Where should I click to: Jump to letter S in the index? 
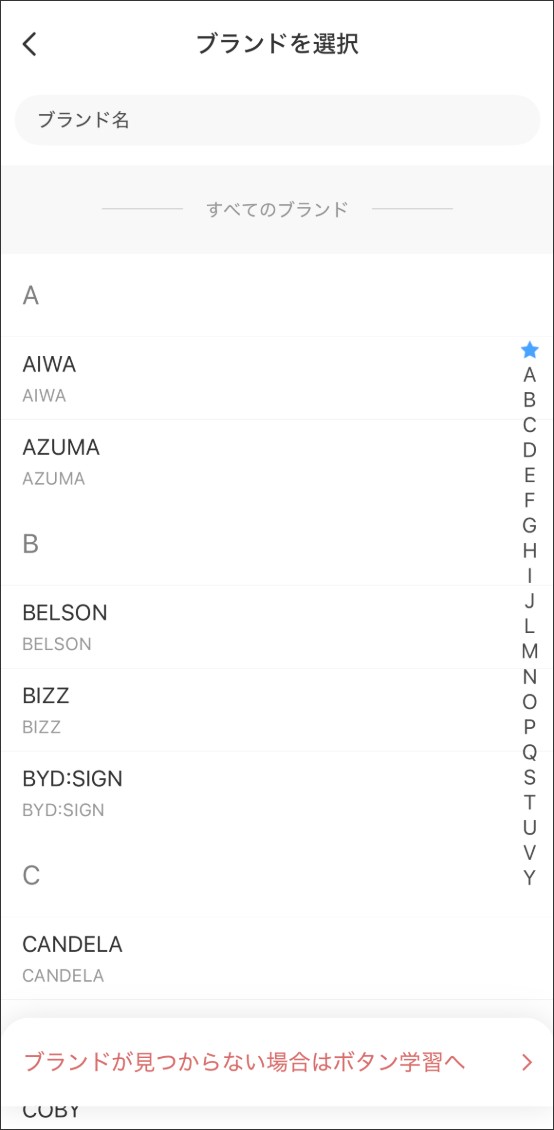tap(530, 778)
